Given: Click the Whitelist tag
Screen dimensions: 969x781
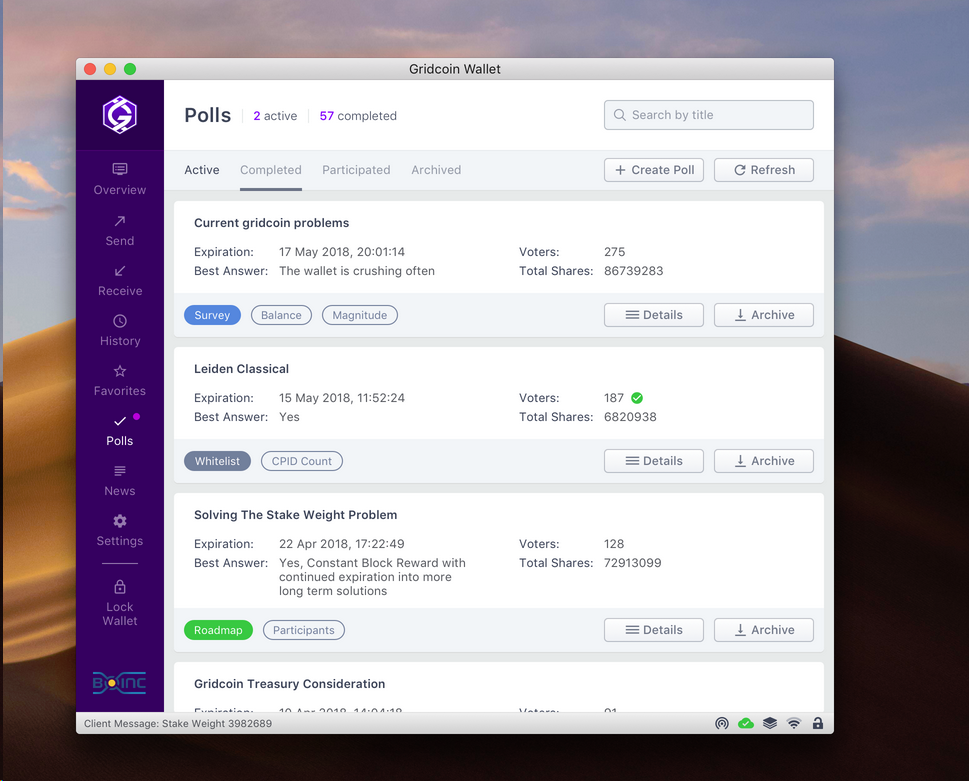Looking at the screenshot, I should (217, 461).
